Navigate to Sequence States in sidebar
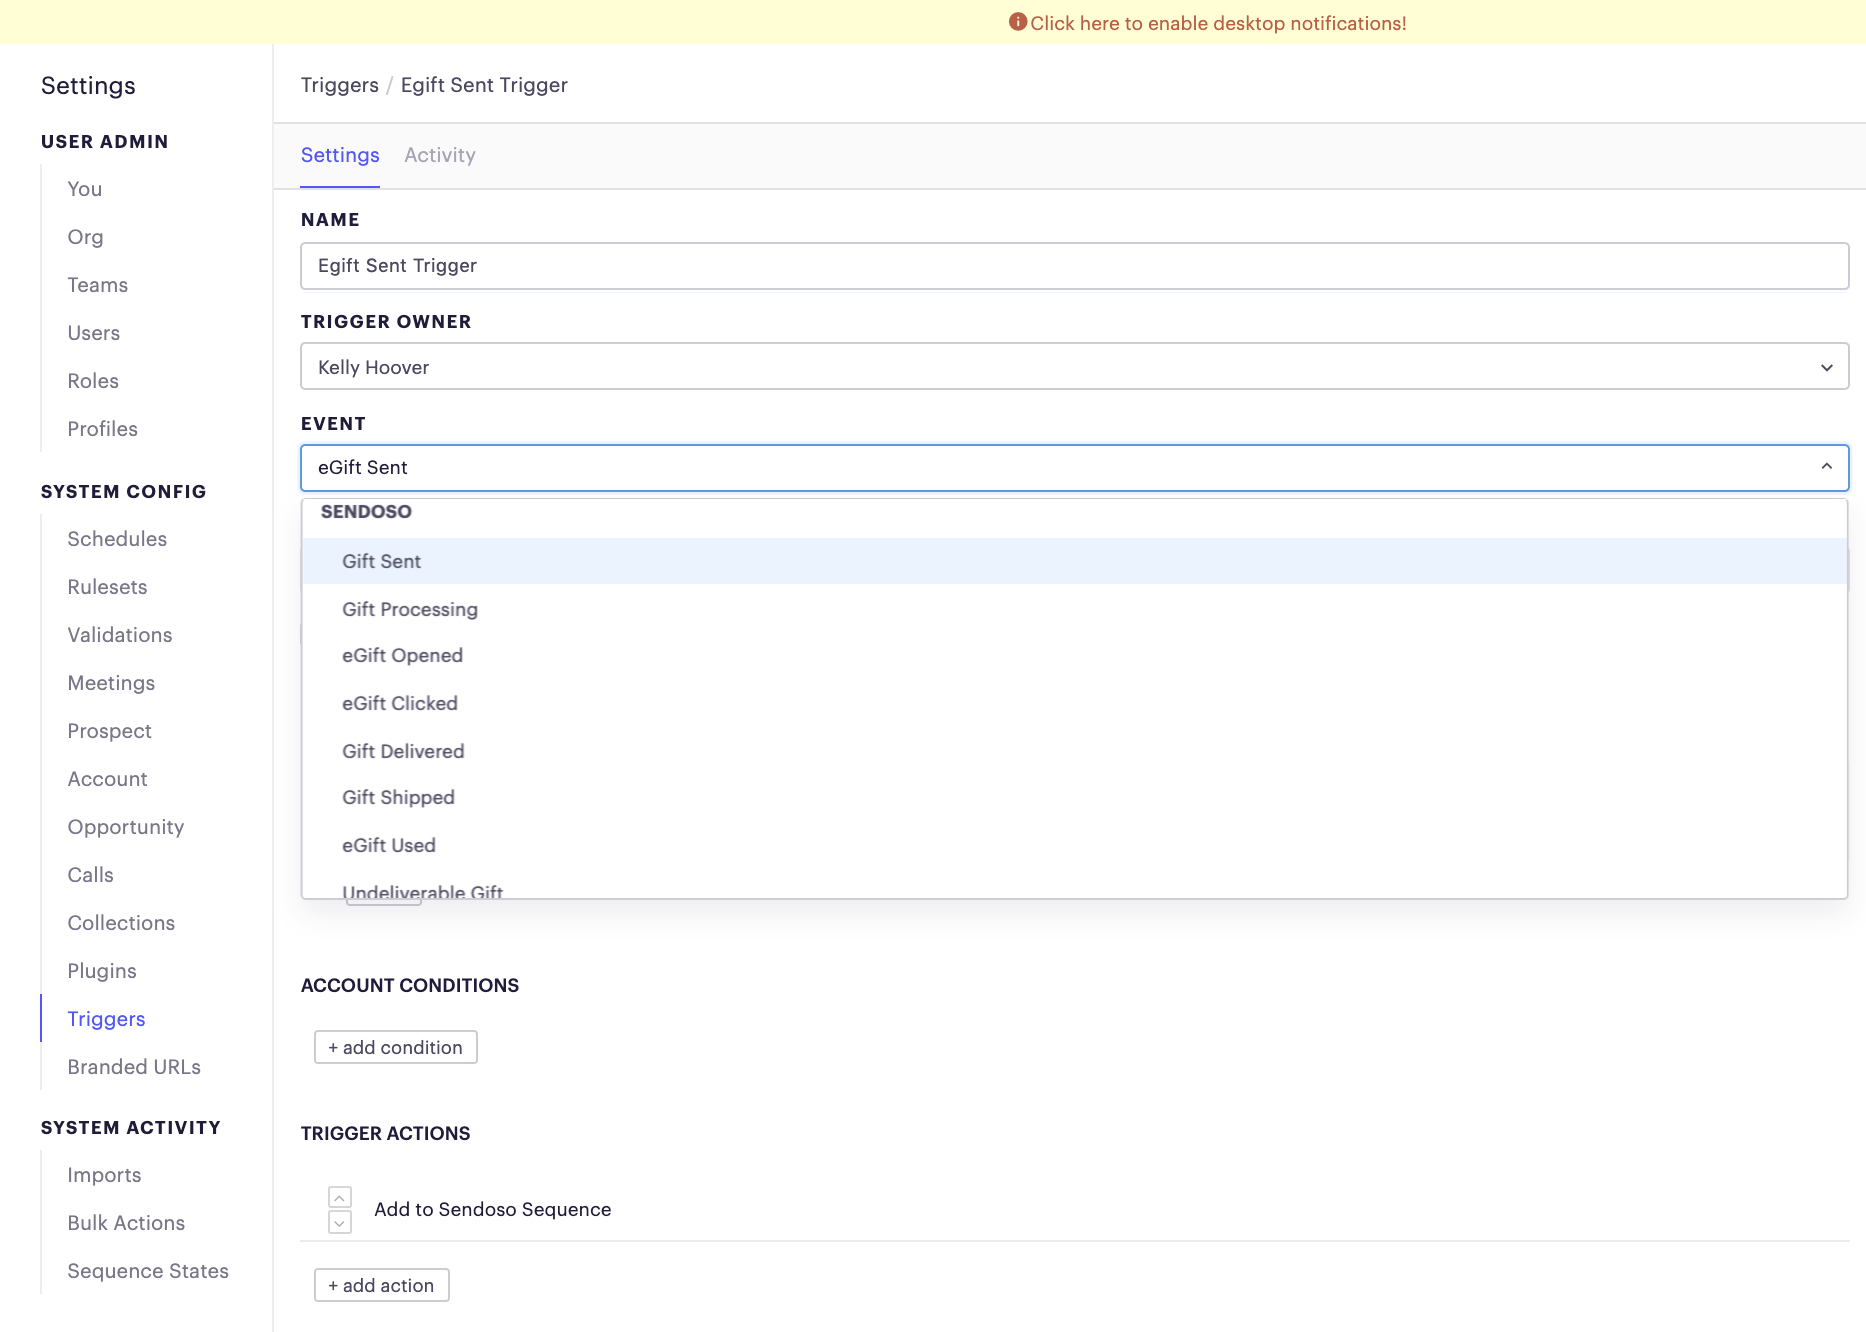 pos(148,1271)
